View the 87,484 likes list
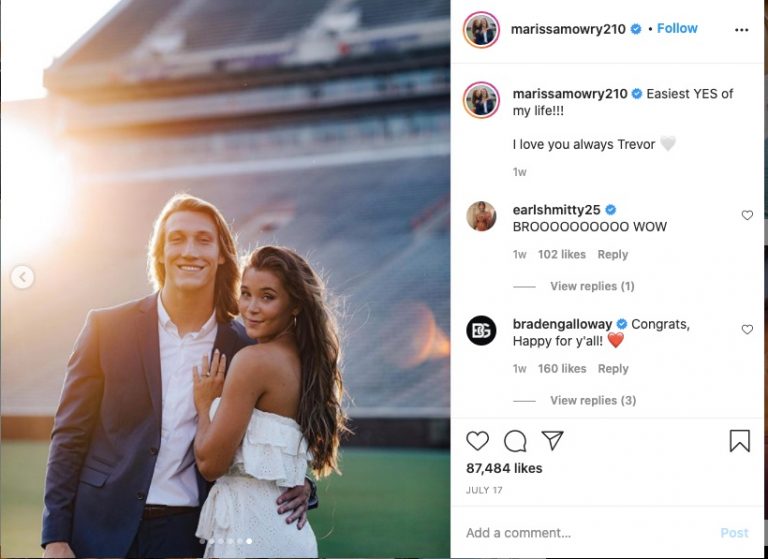 point(504,468)
